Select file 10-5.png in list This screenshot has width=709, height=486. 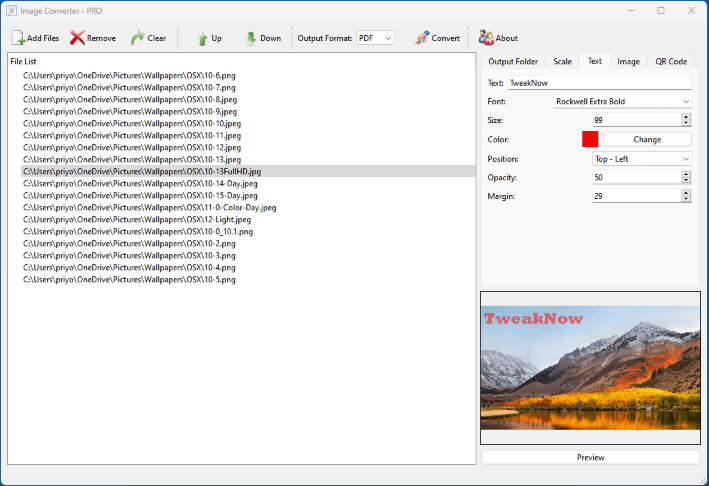[129, 279]
